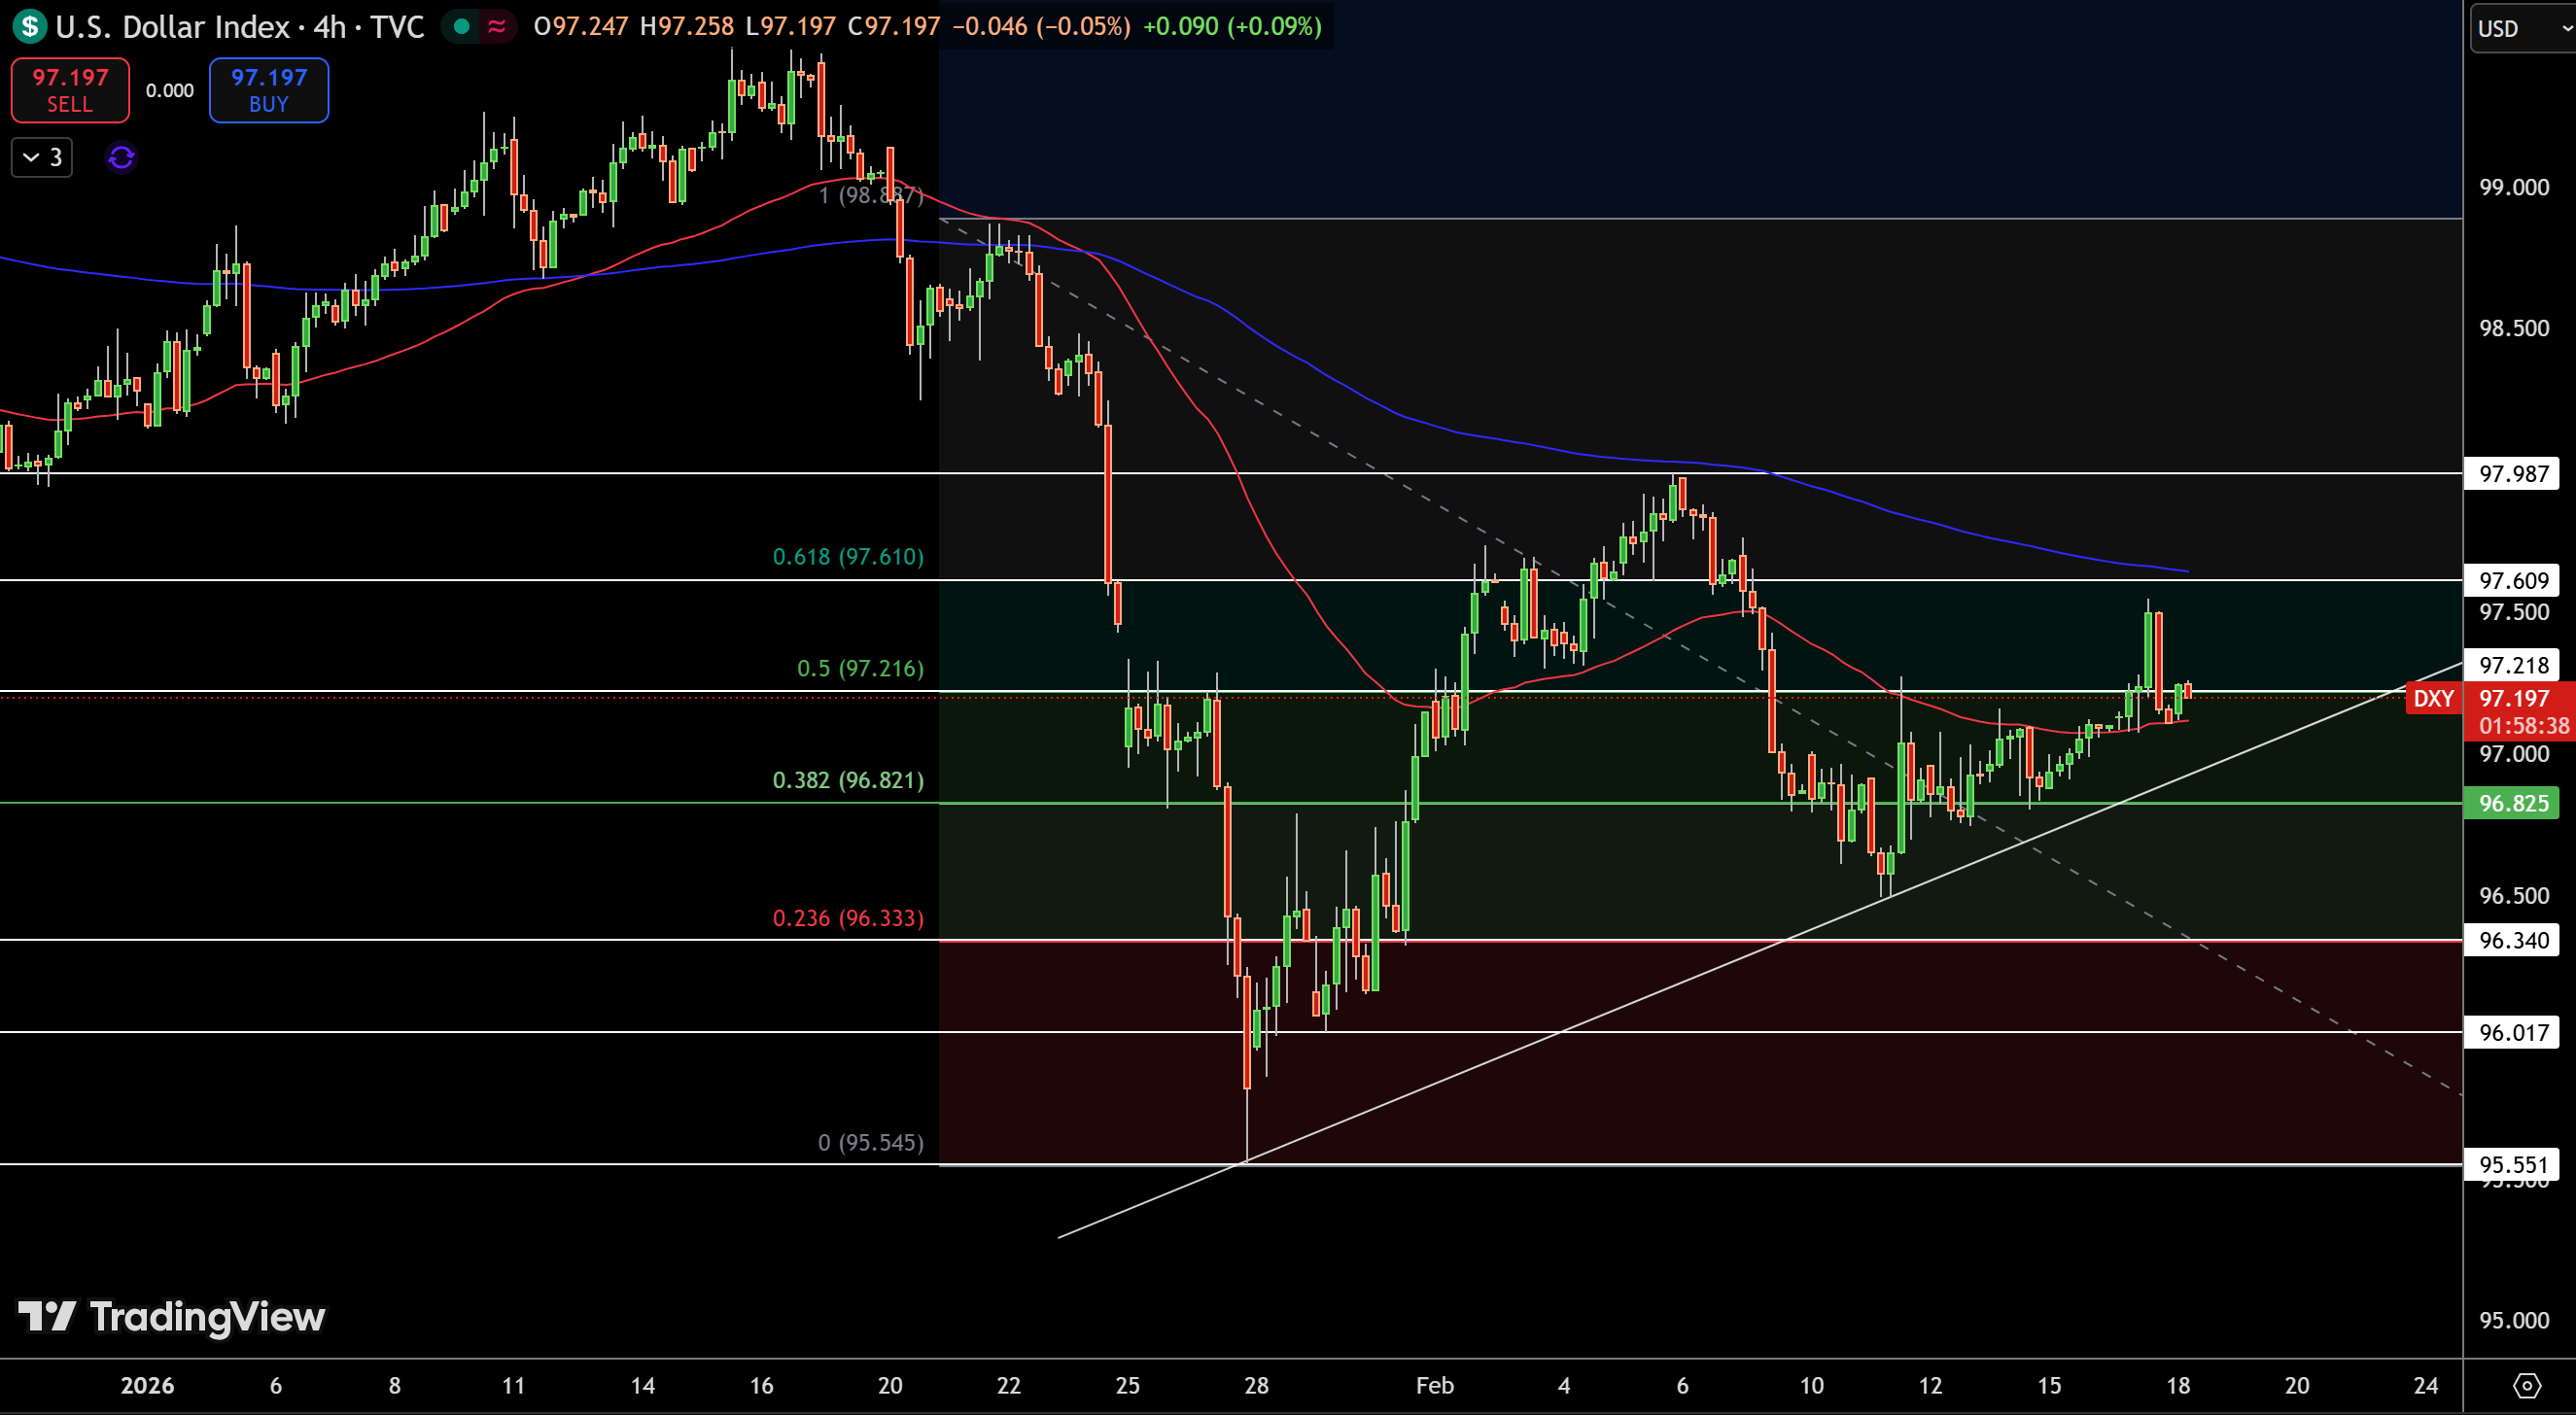Select the green 96.825 price label
Image resolution: width=2576 pixels, height=1415 pixels.
(x=2513, y=803)
